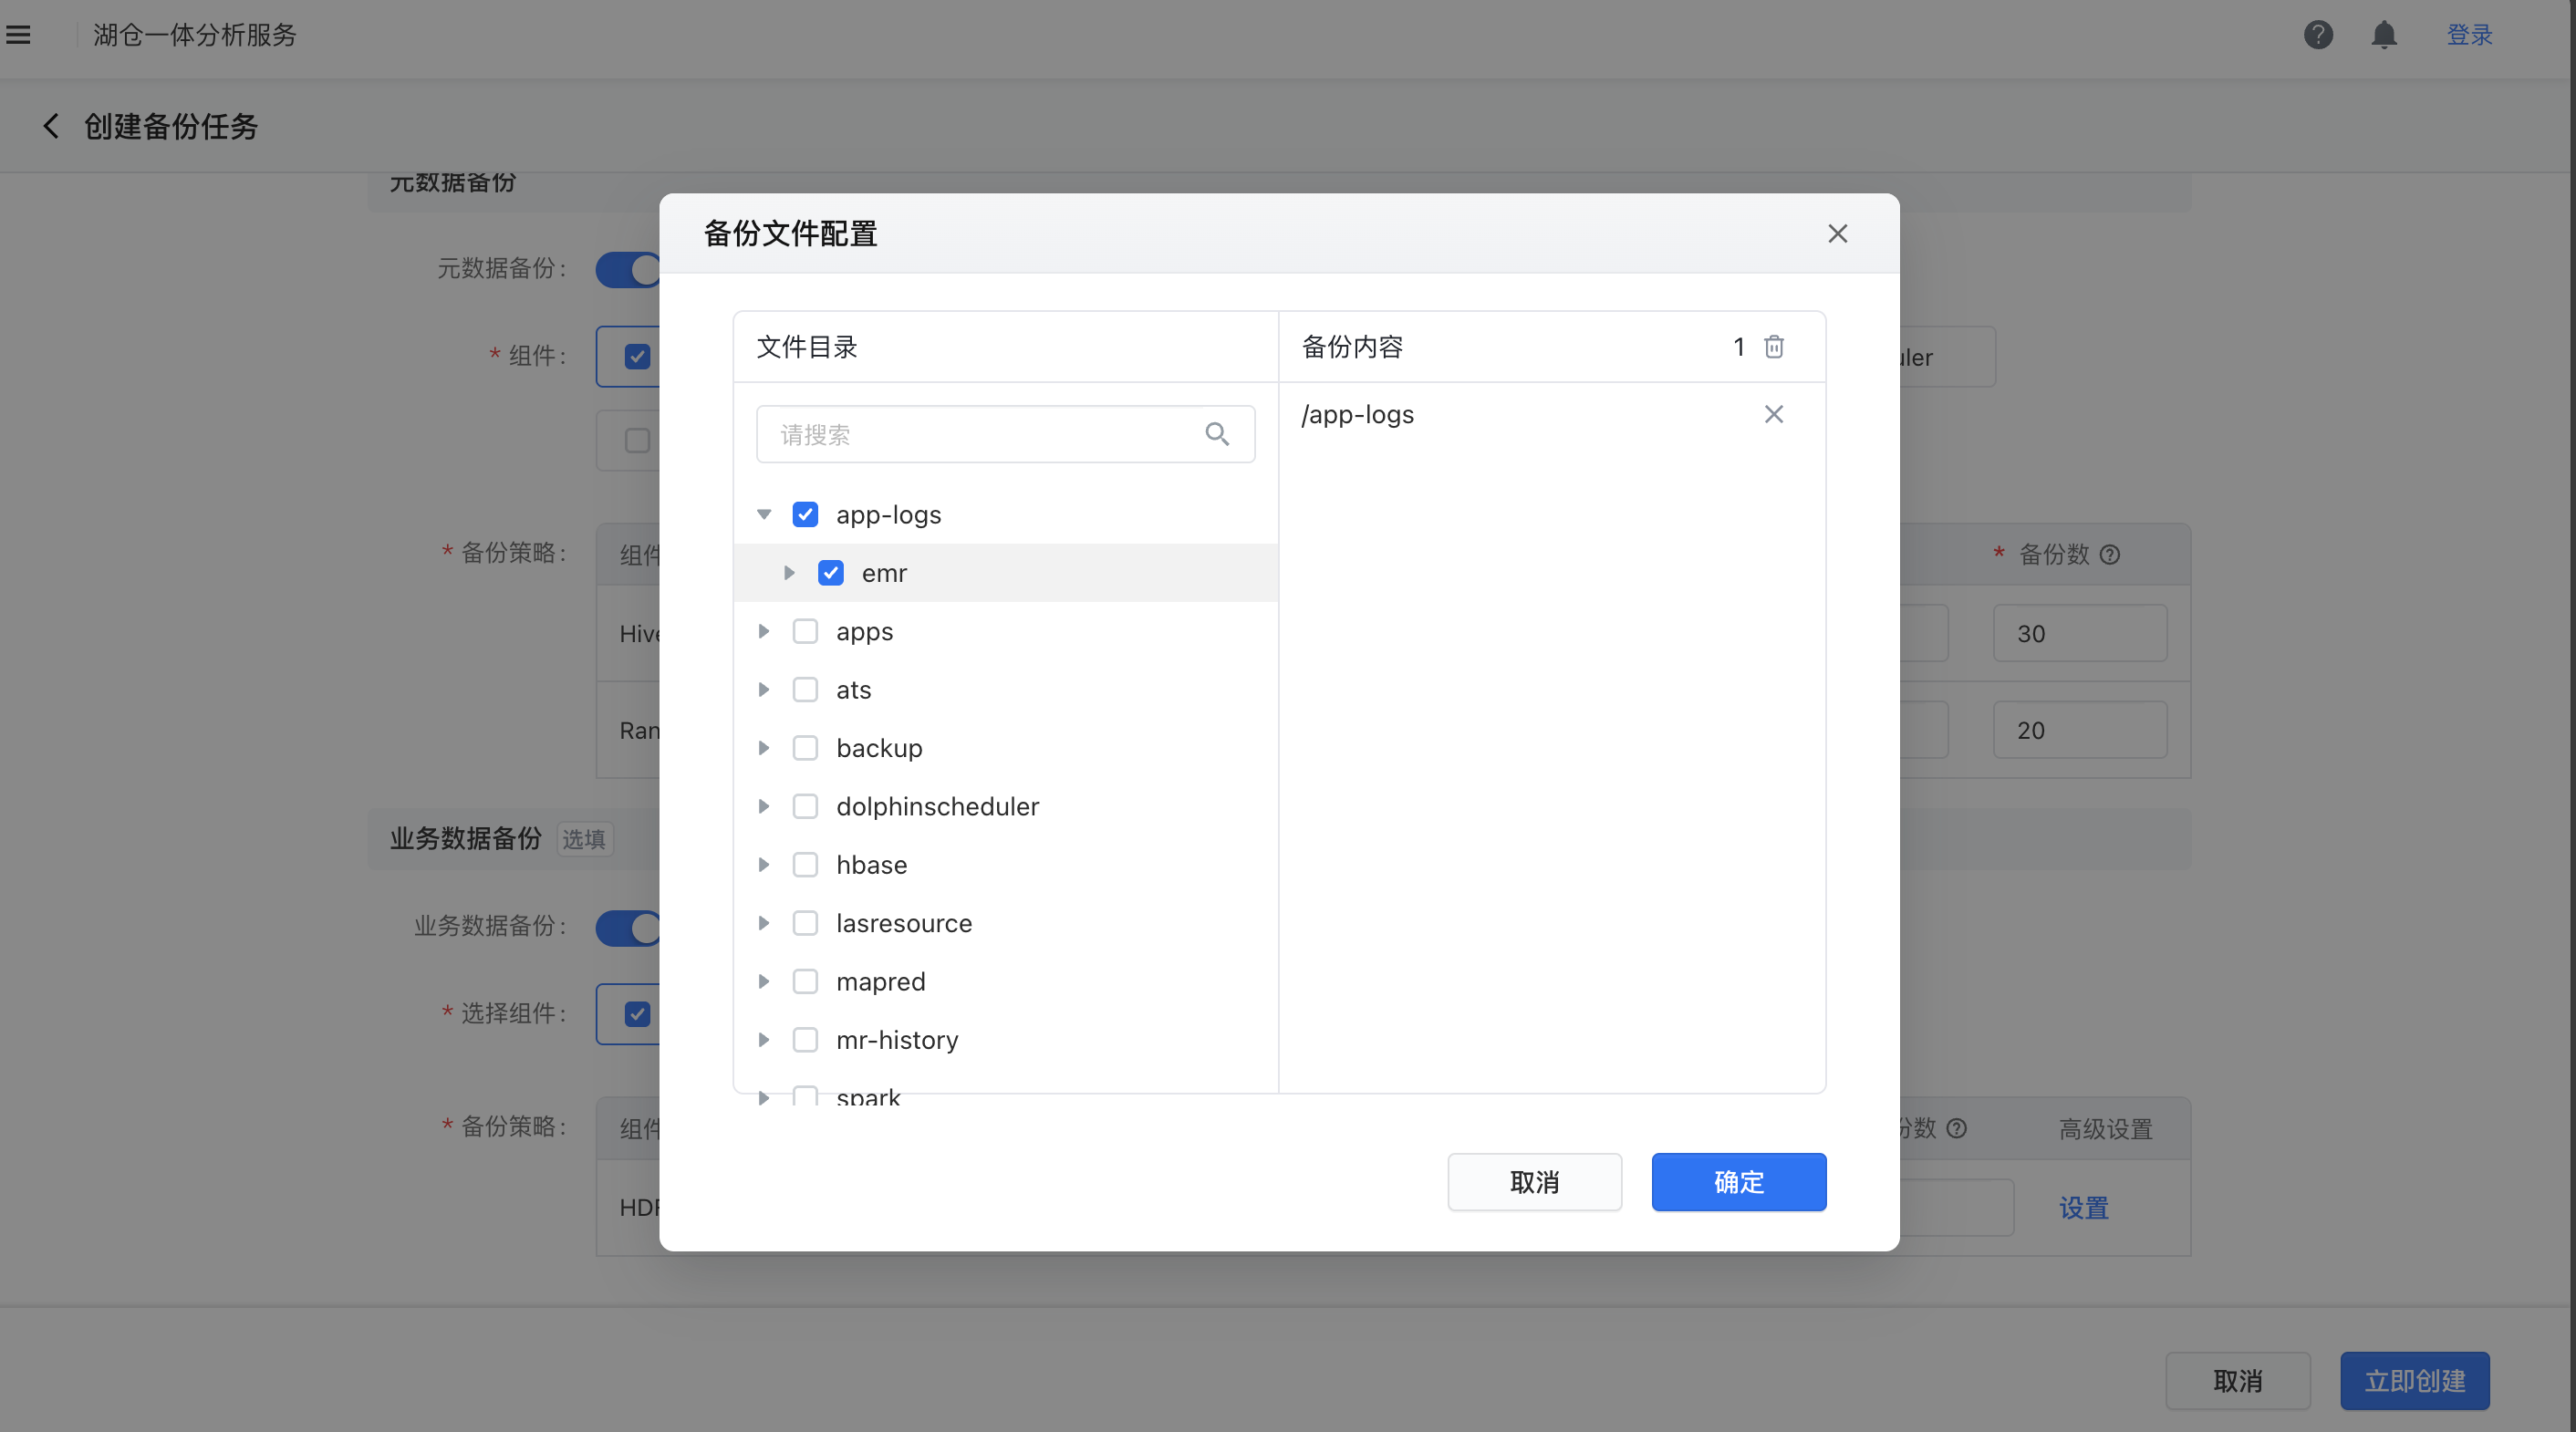Image resolution: width=2576 pixels, height=1432 pixels.
Task: Expand the dolphinscheduler tree node
Action: pos(764,807)
